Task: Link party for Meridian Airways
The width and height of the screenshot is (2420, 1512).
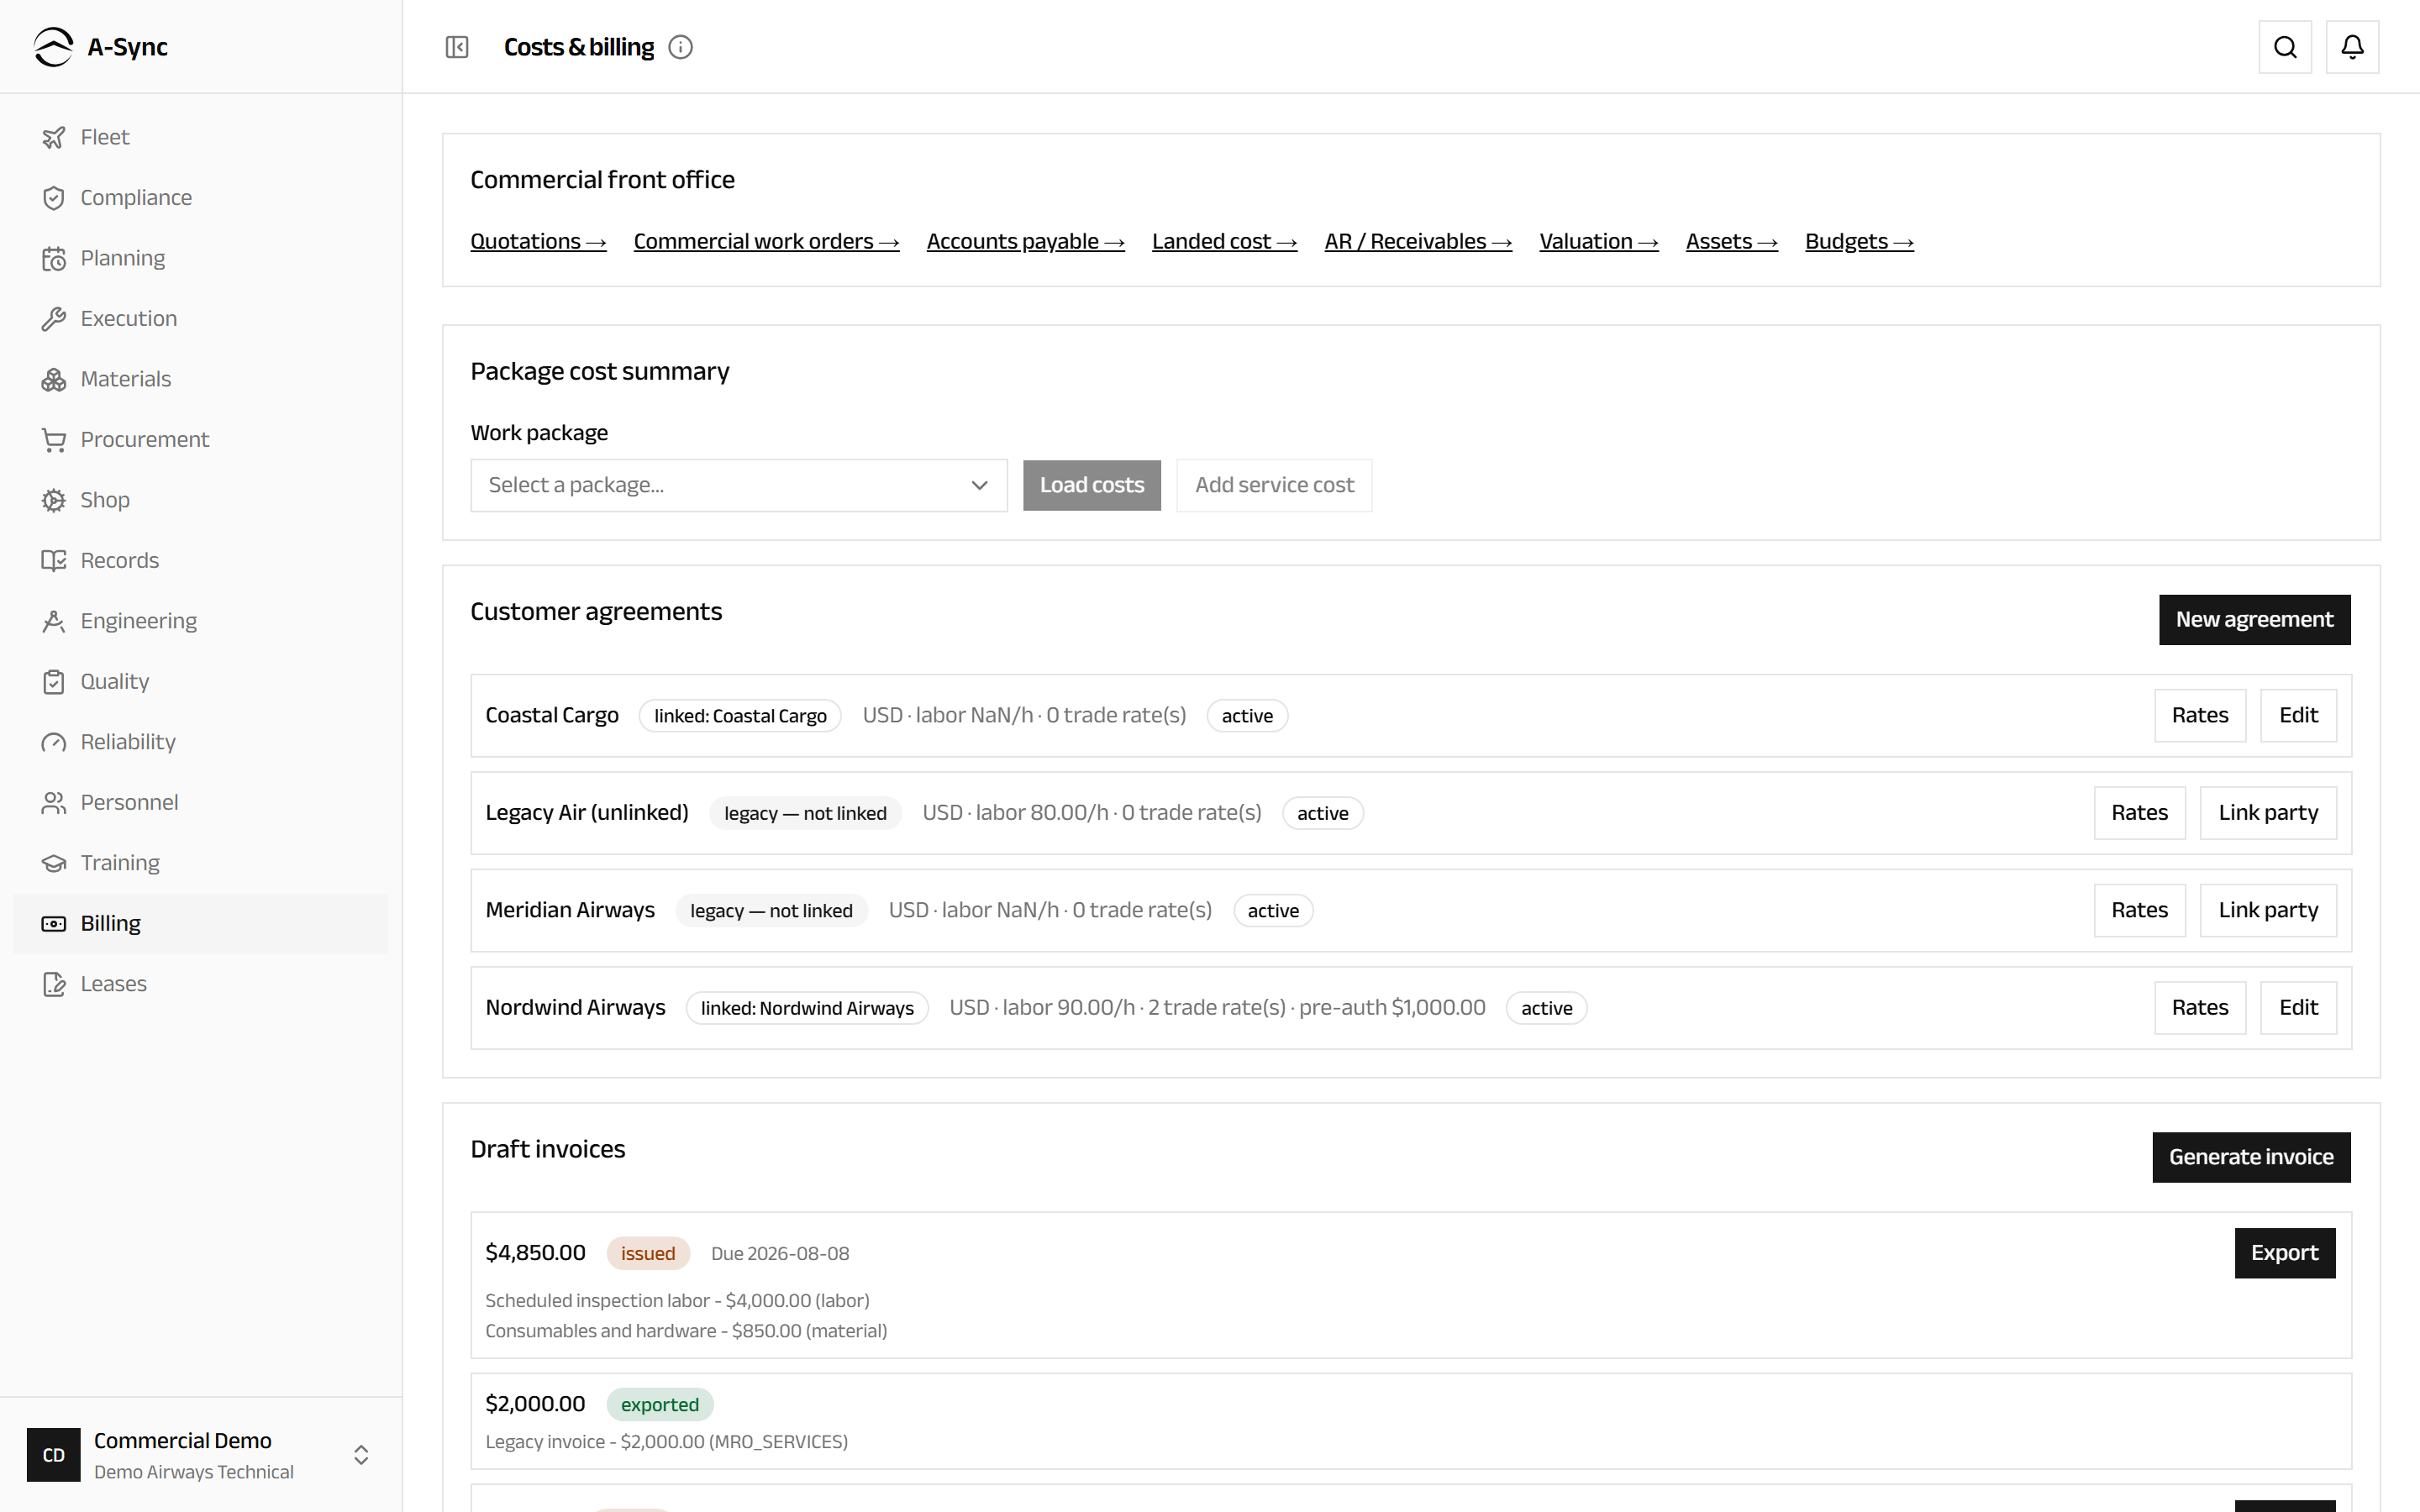Action: click(2268, 910)
